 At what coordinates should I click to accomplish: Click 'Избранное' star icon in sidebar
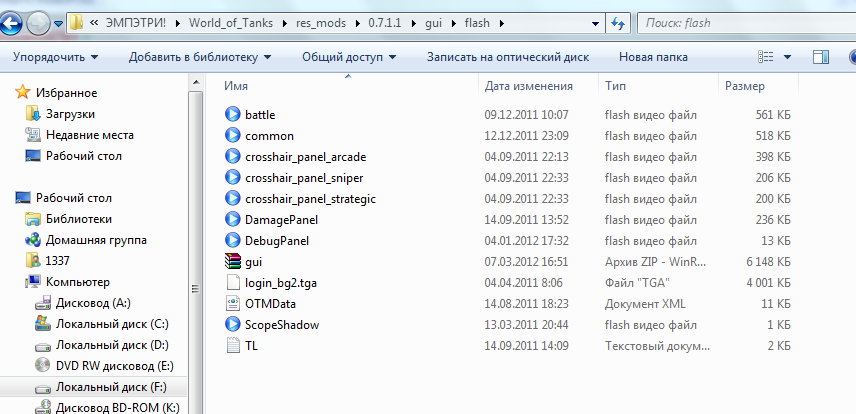tap(23, 92)
